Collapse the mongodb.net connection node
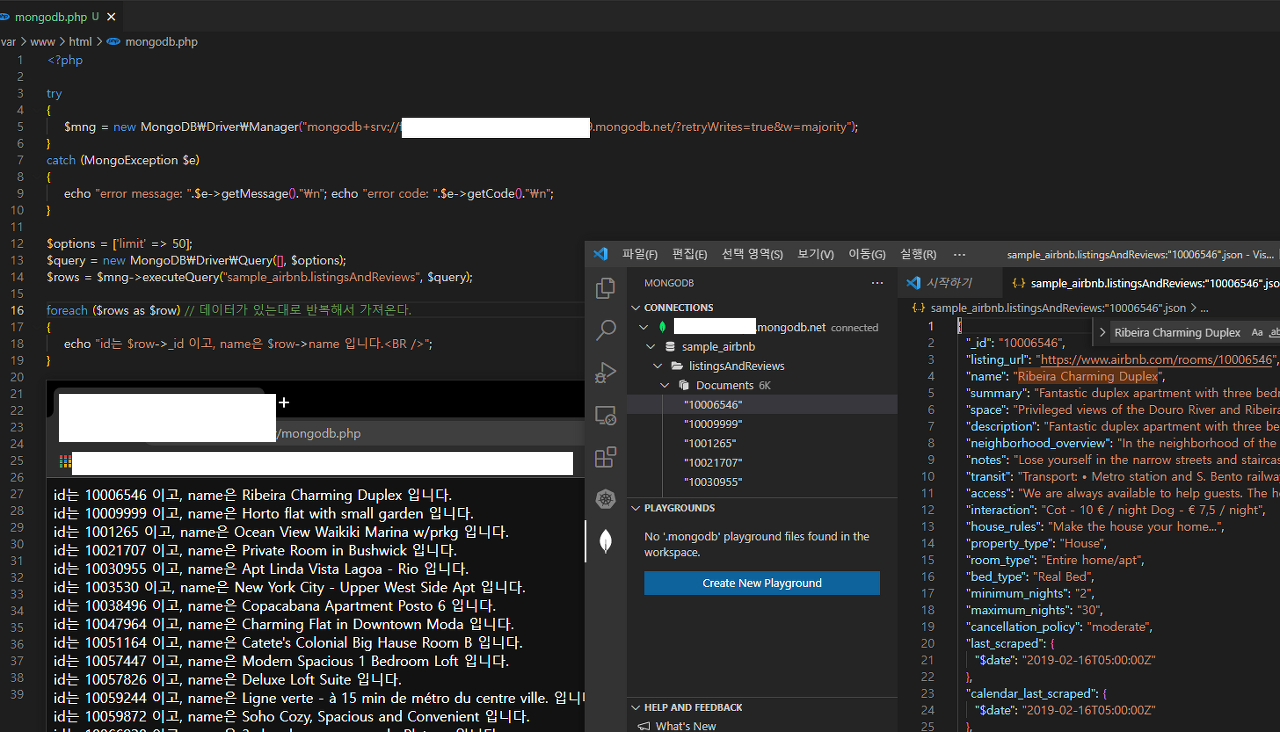The height and width of the screenshot is (732, 1280). tap(644, 327)
